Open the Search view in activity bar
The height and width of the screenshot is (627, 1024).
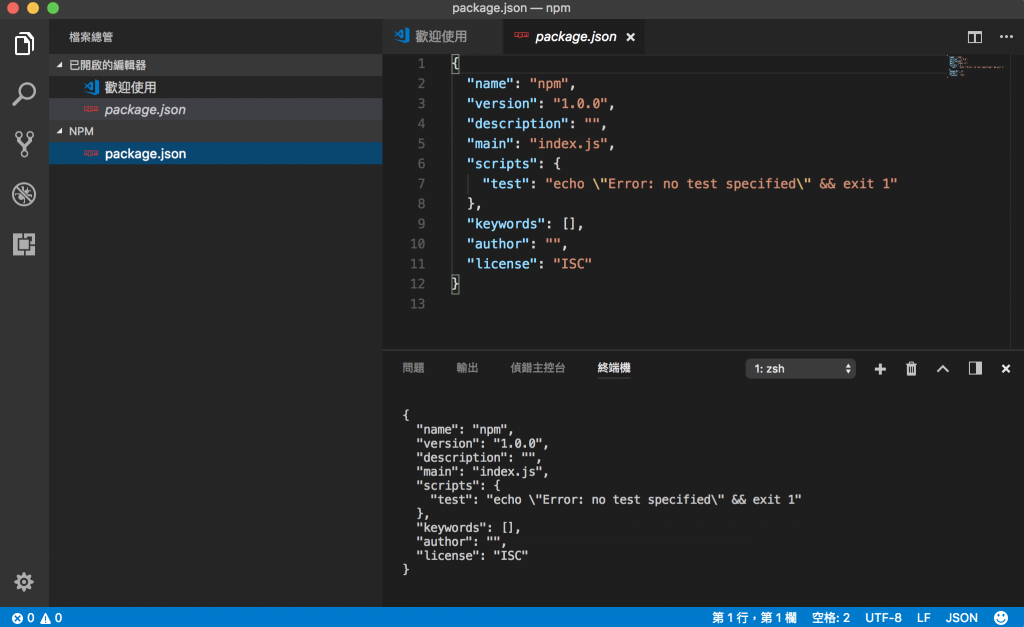(24, 94)
